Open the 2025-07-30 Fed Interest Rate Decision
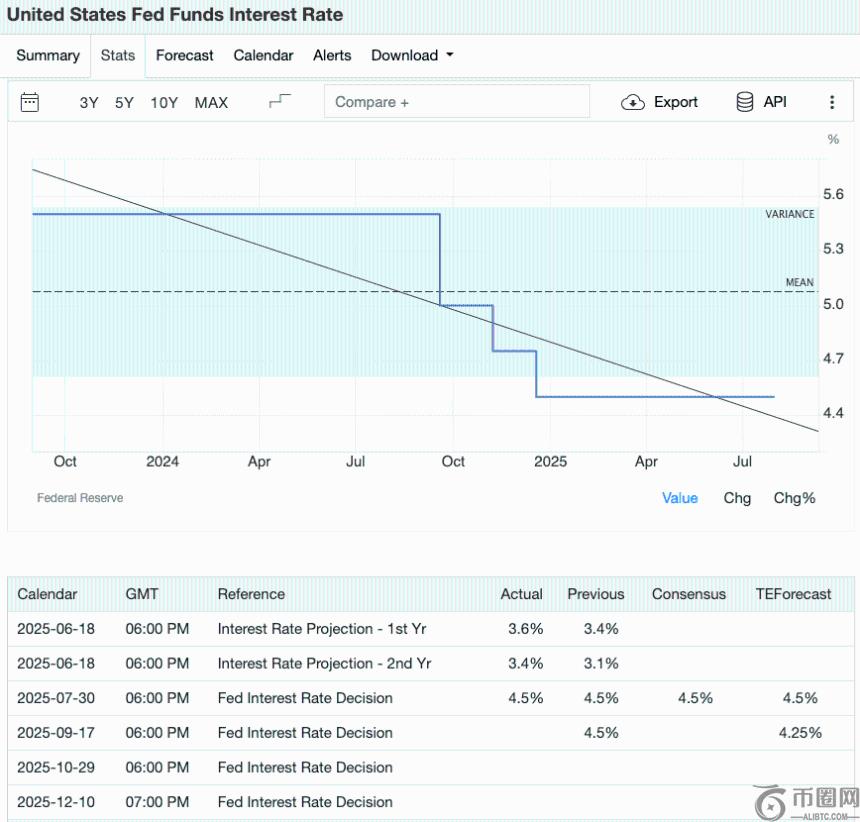This screenshot has width=860, height=822. [x=305, y=698]
